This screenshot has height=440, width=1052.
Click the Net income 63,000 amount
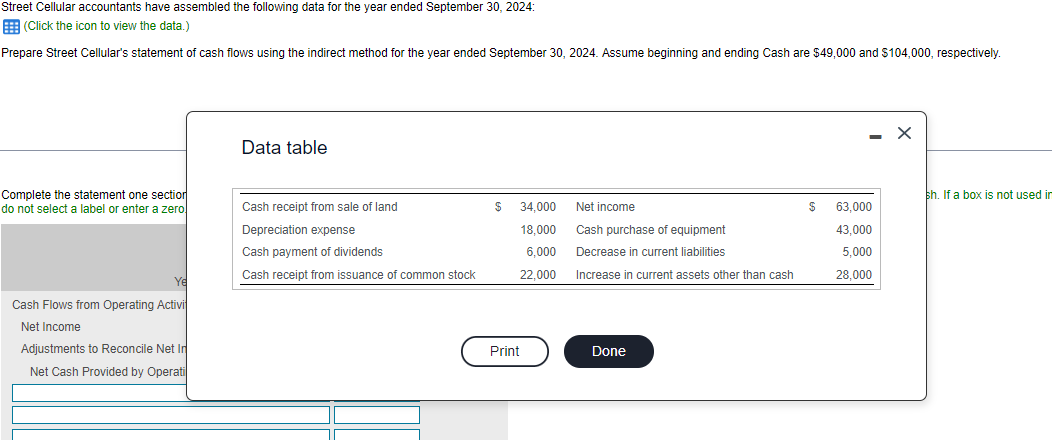[x=853, y=207]
